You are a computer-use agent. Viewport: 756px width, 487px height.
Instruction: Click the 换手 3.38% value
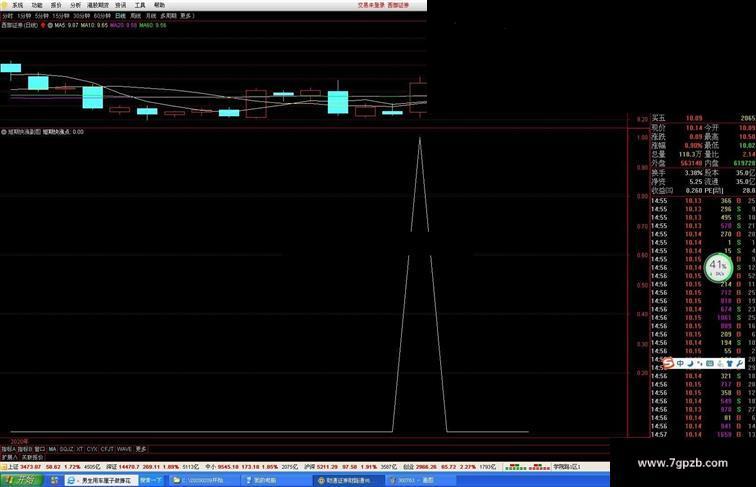(692, 173)
